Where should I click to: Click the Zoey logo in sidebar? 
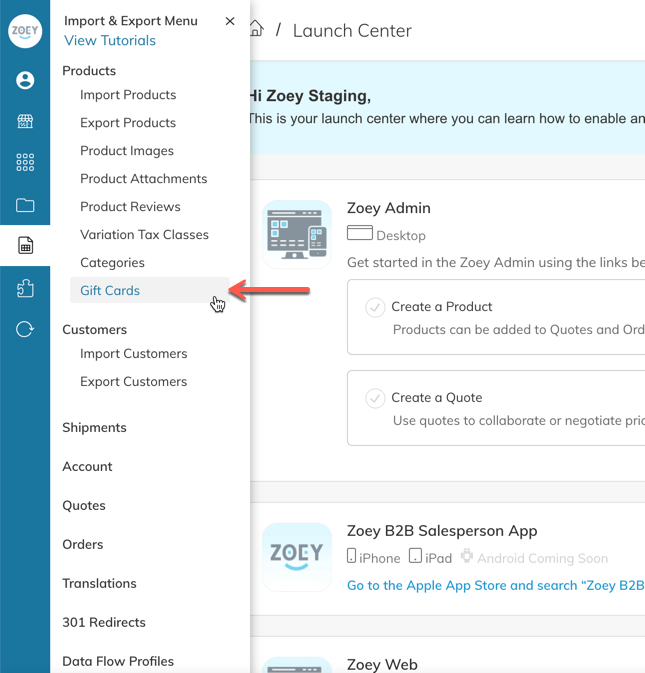click(25, 31)
